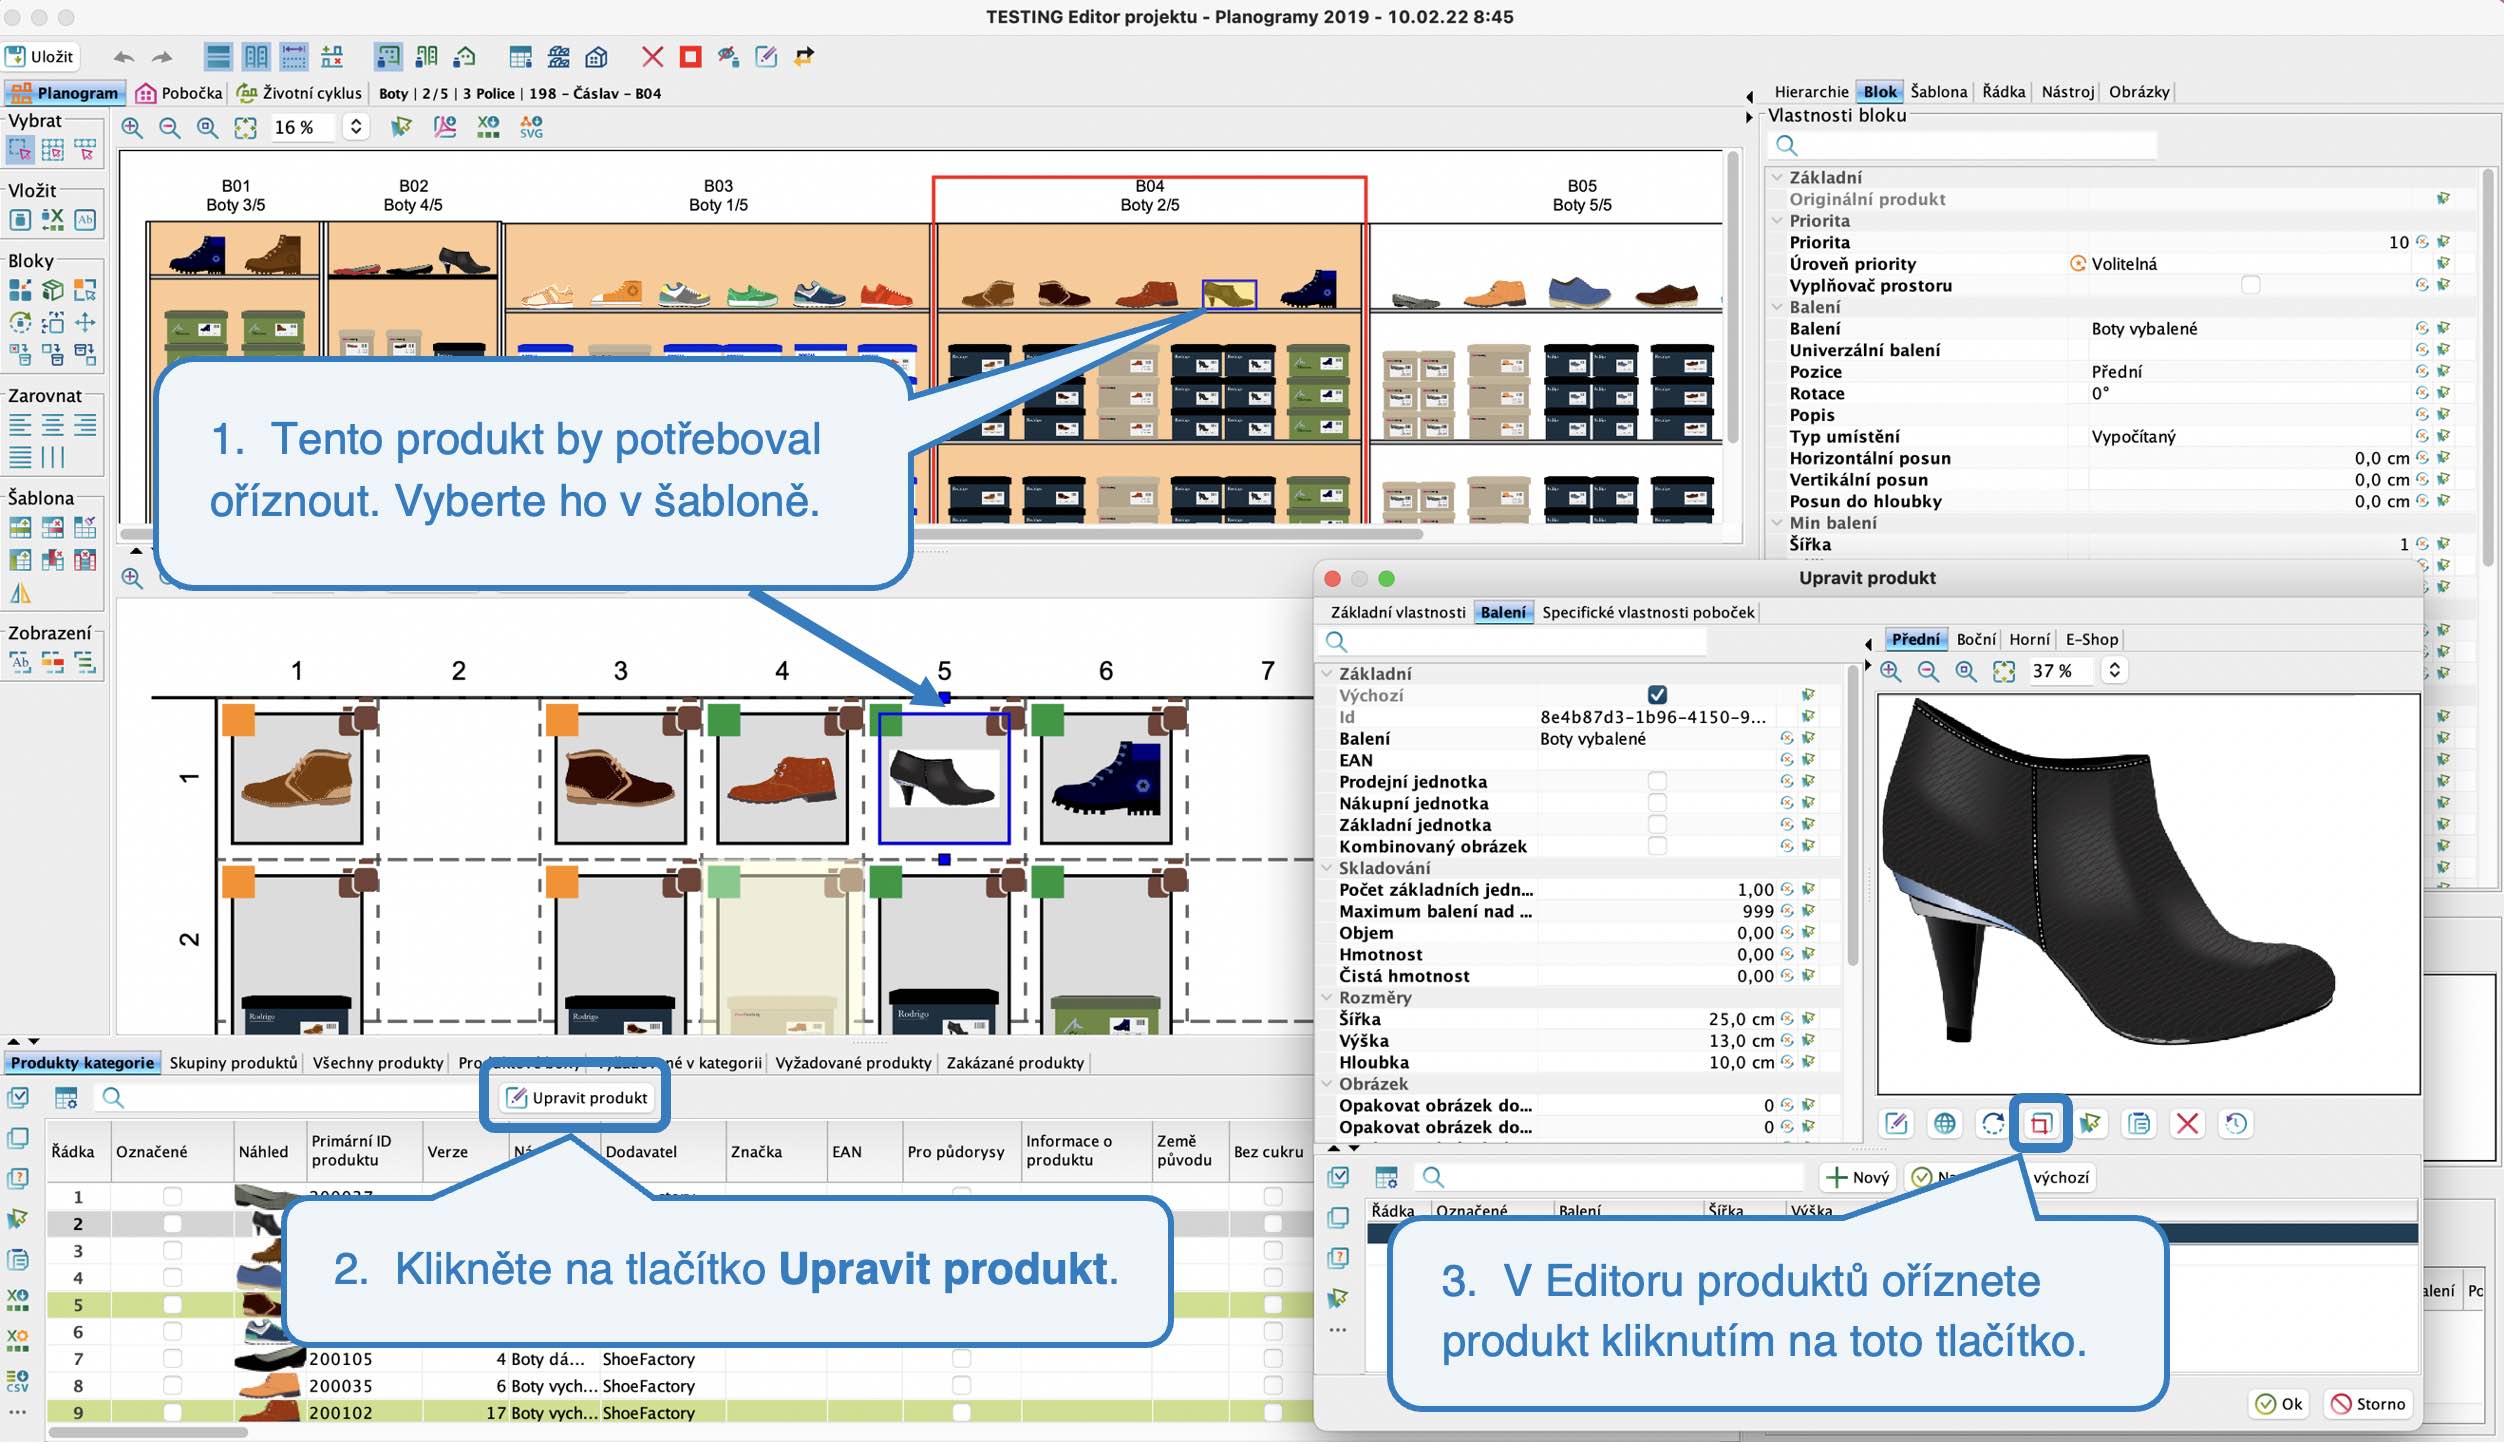The image size is (2504, 1444).
Task: Collapse the Balení section in Vlastnosti bloku
Action: 1777,307
